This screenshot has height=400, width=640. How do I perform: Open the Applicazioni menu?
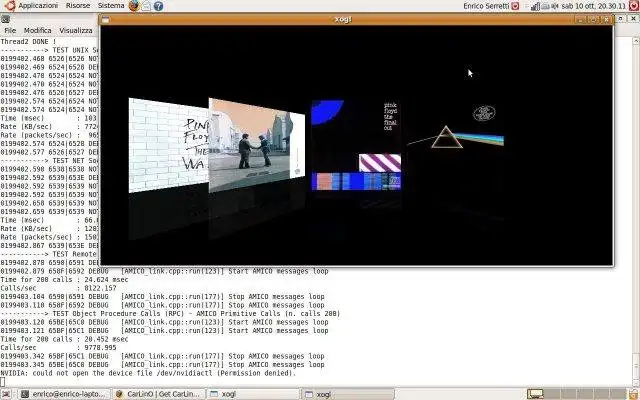pyautogui.click(x=38, y=6)
